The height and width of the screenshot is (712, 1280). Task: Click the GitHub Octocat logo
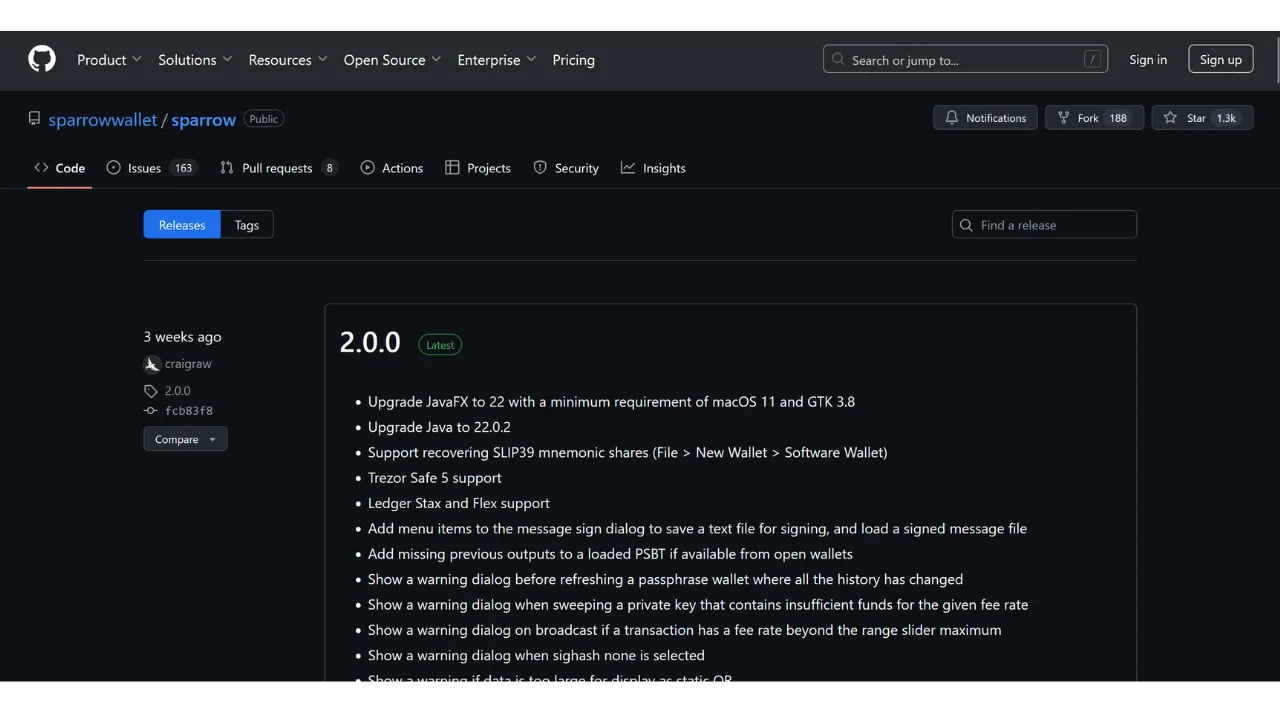pyautogui.click(x=42, y=59)
